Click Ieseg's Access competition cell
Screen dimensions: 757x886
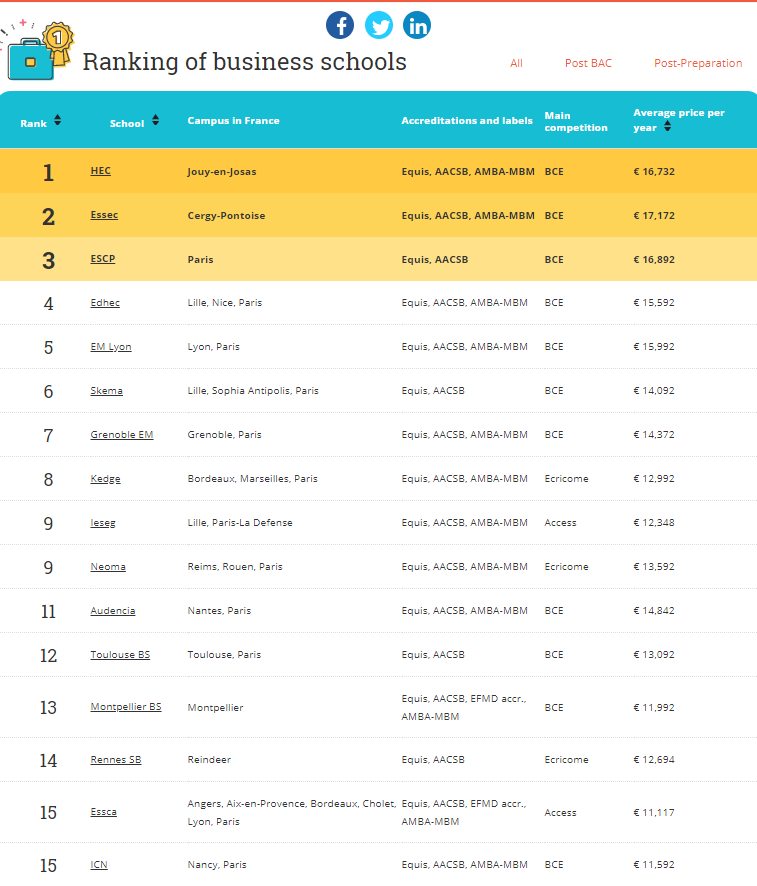pos(560,523)
